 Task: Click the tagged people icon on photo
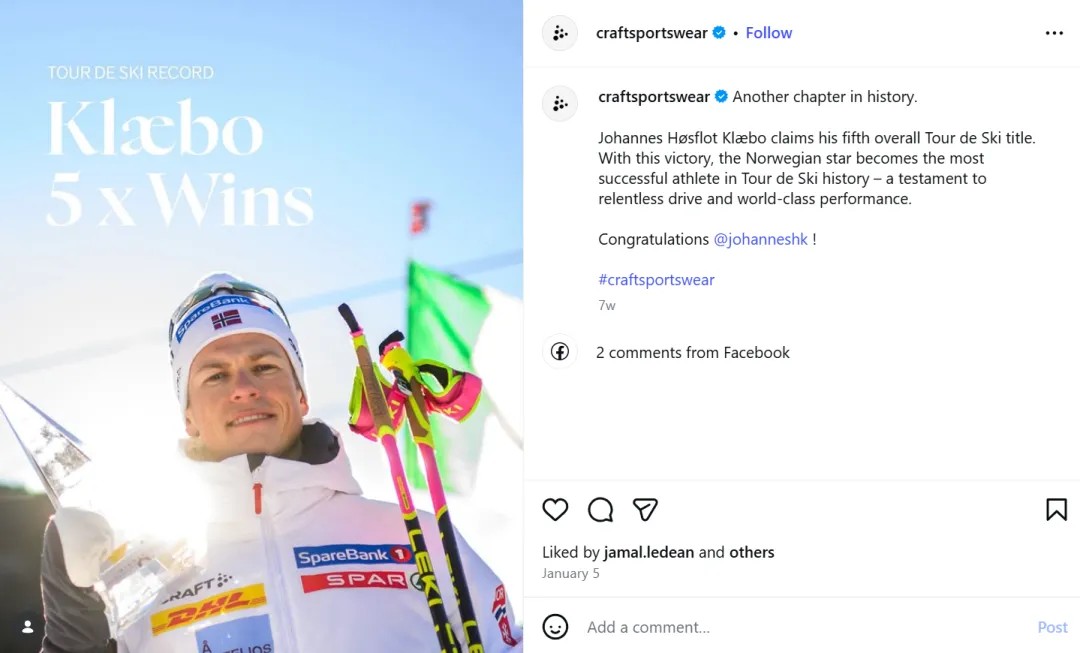click(28, 626)
